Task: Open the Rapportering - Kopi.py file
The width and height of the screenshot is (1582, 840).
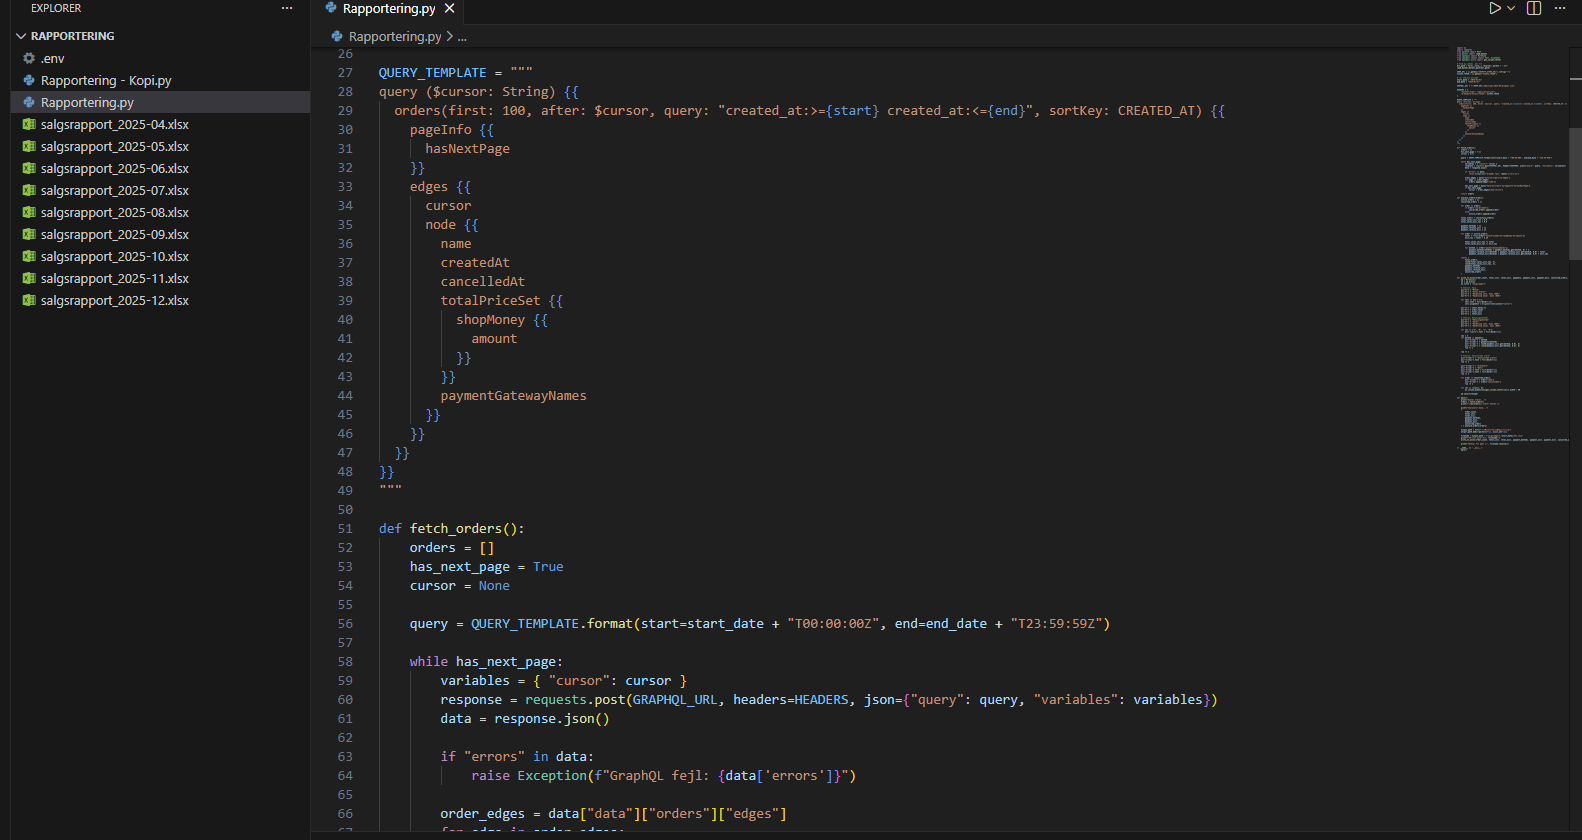Action: click(x=106, y=81)
